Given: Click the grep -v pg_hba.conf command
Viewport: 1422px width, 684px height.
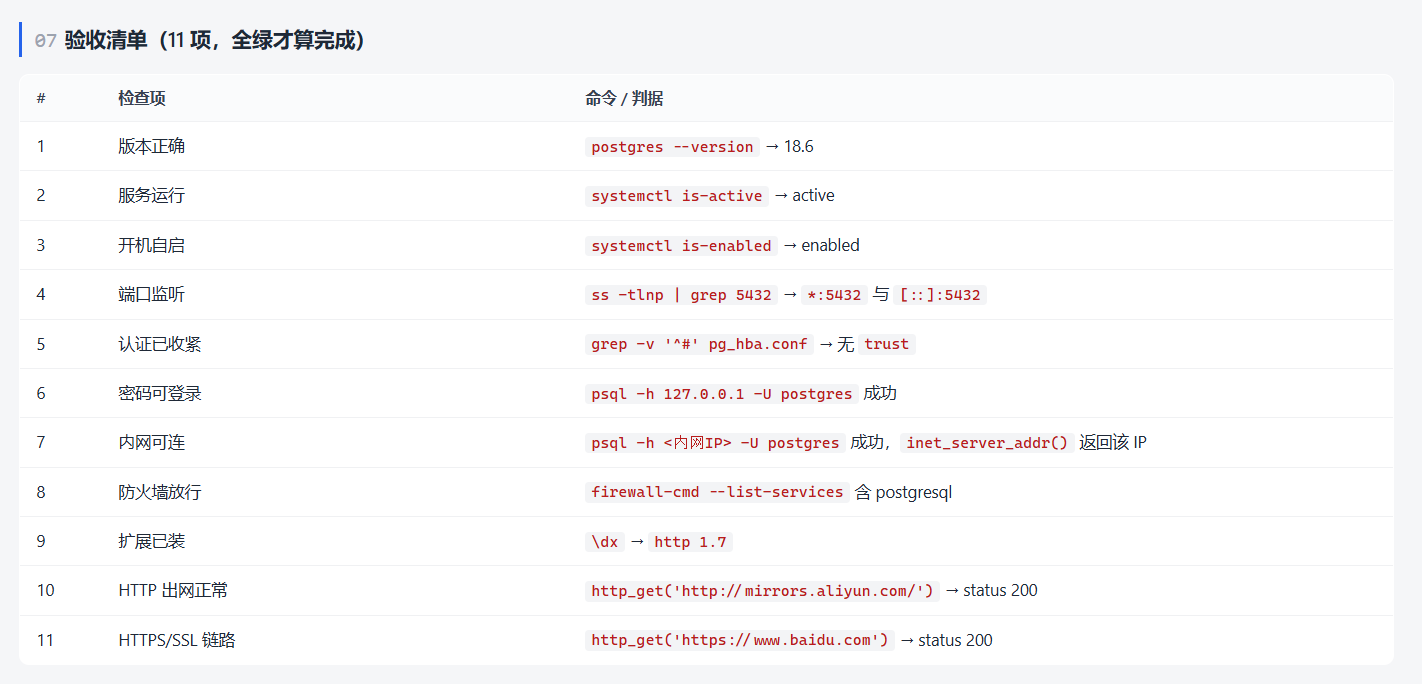Looking at the screenshot, I should point(699,344).
